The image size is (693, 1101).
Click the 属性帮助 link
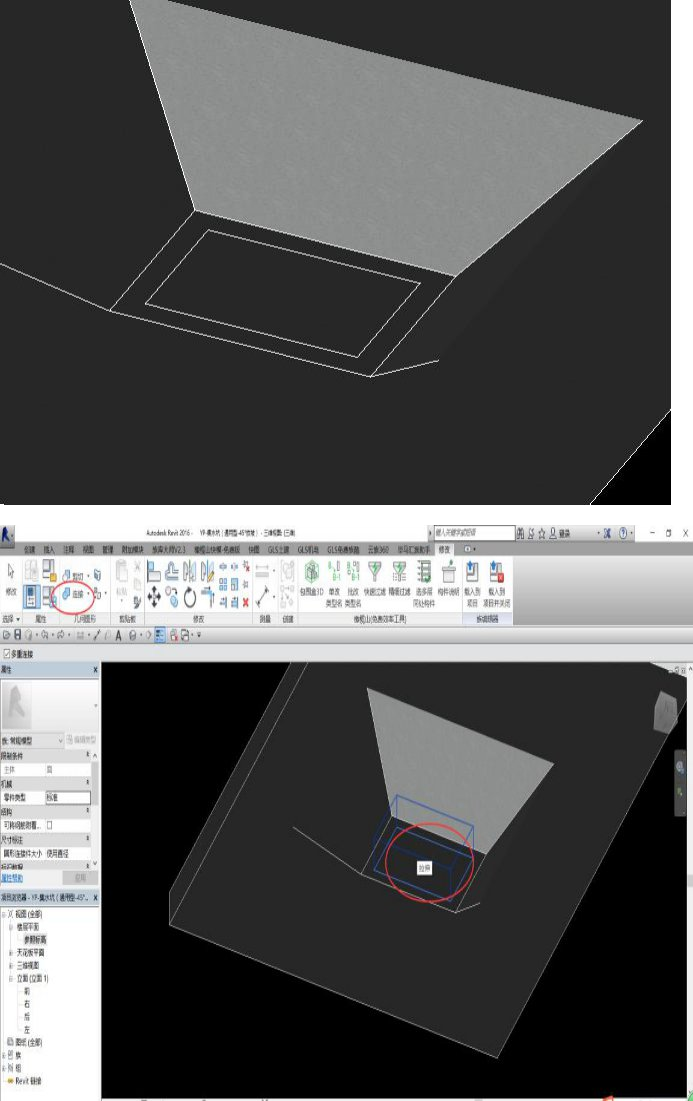[14, 876]
